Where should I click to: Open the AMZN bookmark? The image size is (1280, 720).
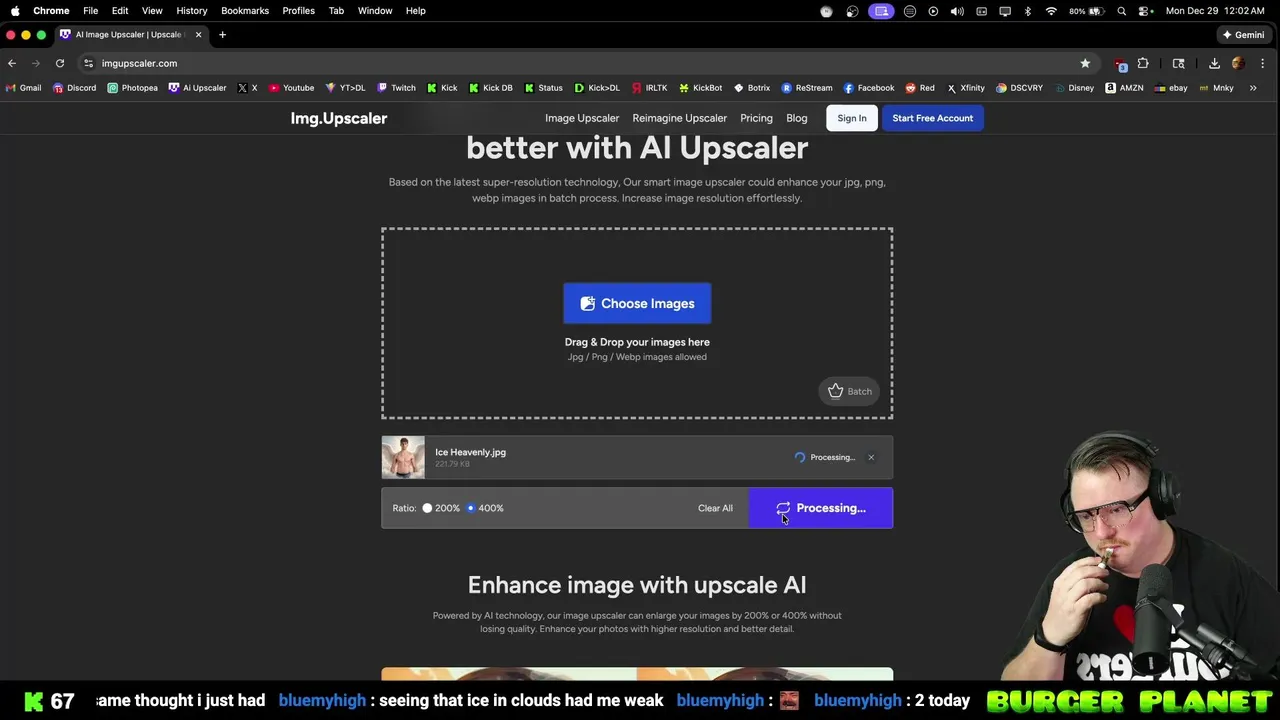[x=1124, y=88]
